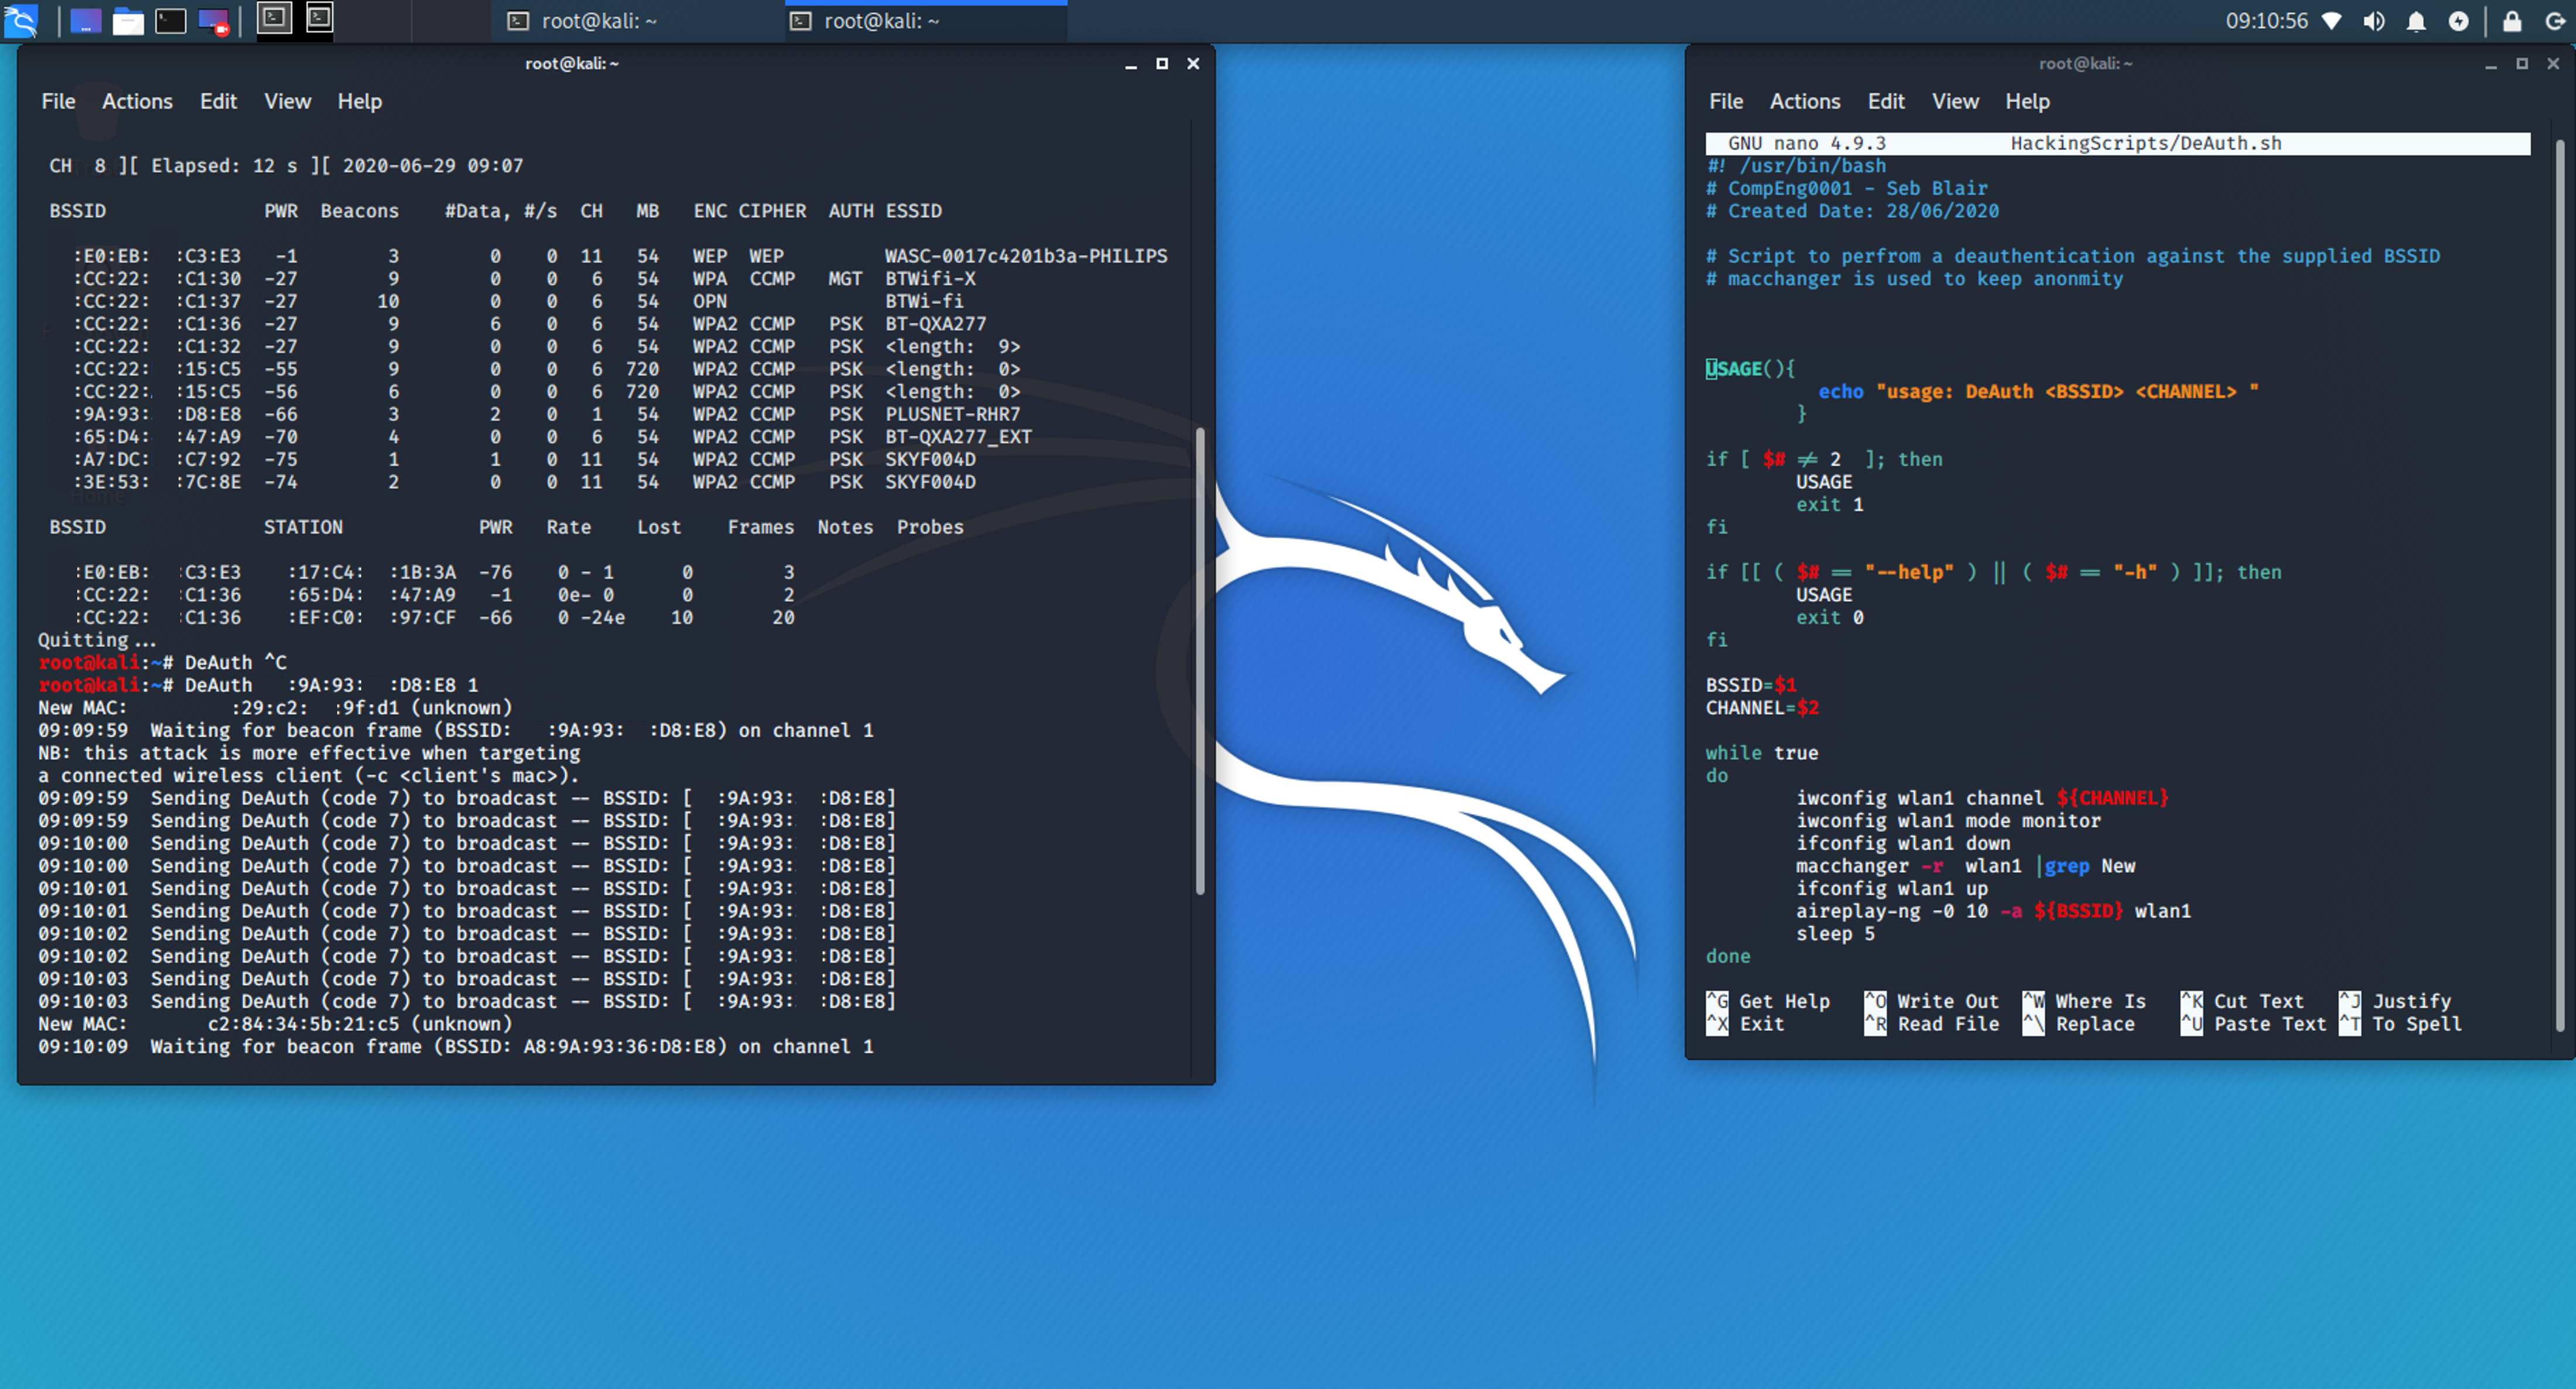
Task: Open Help menu in nano terminal
Action: (x=2027, y=101)
